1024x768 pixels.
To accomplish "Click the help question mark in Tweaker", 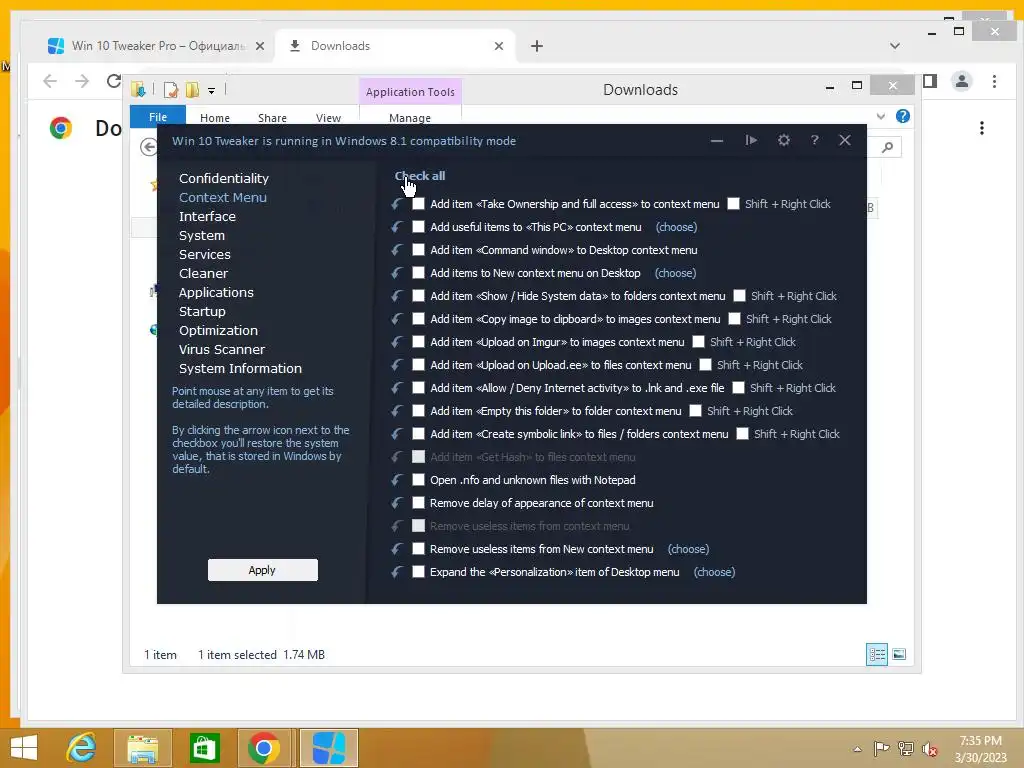I will pyautogui.click(x=814, y=140).
